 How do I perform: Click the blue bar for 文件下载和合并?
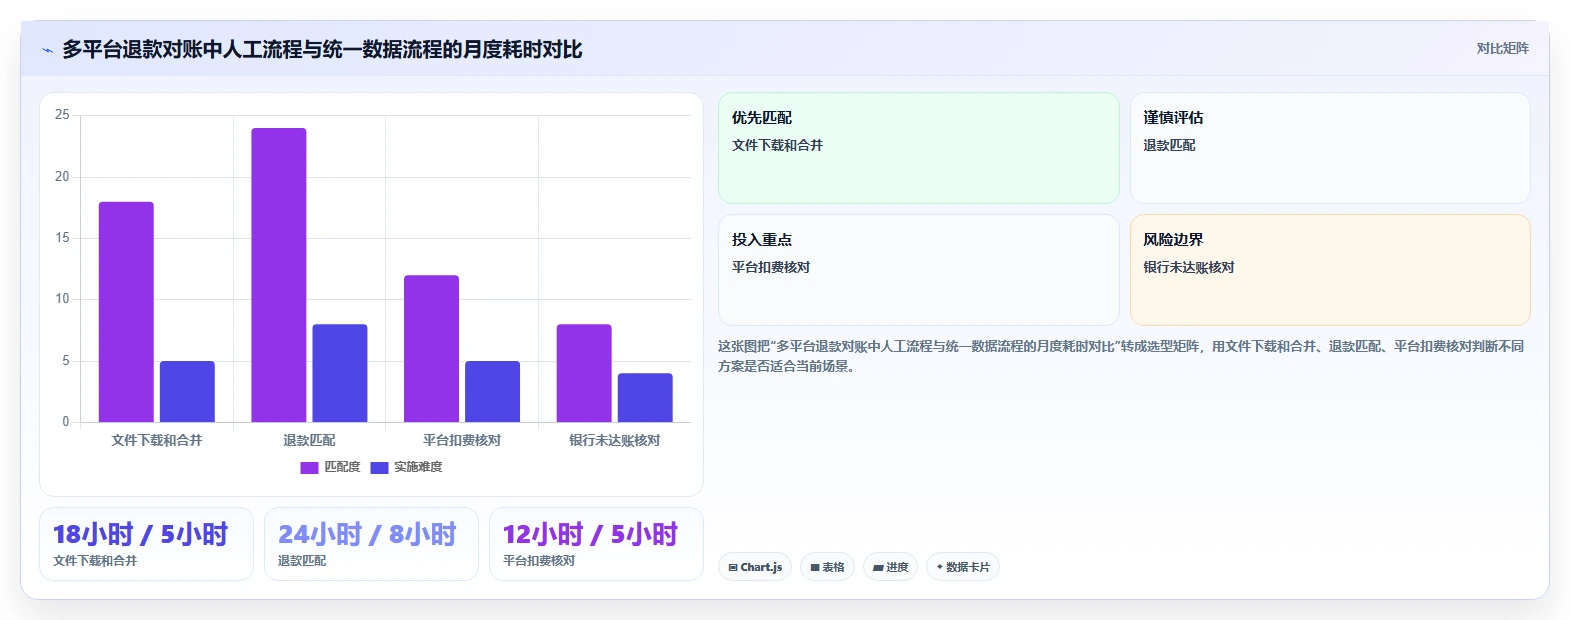pos(187,391)
